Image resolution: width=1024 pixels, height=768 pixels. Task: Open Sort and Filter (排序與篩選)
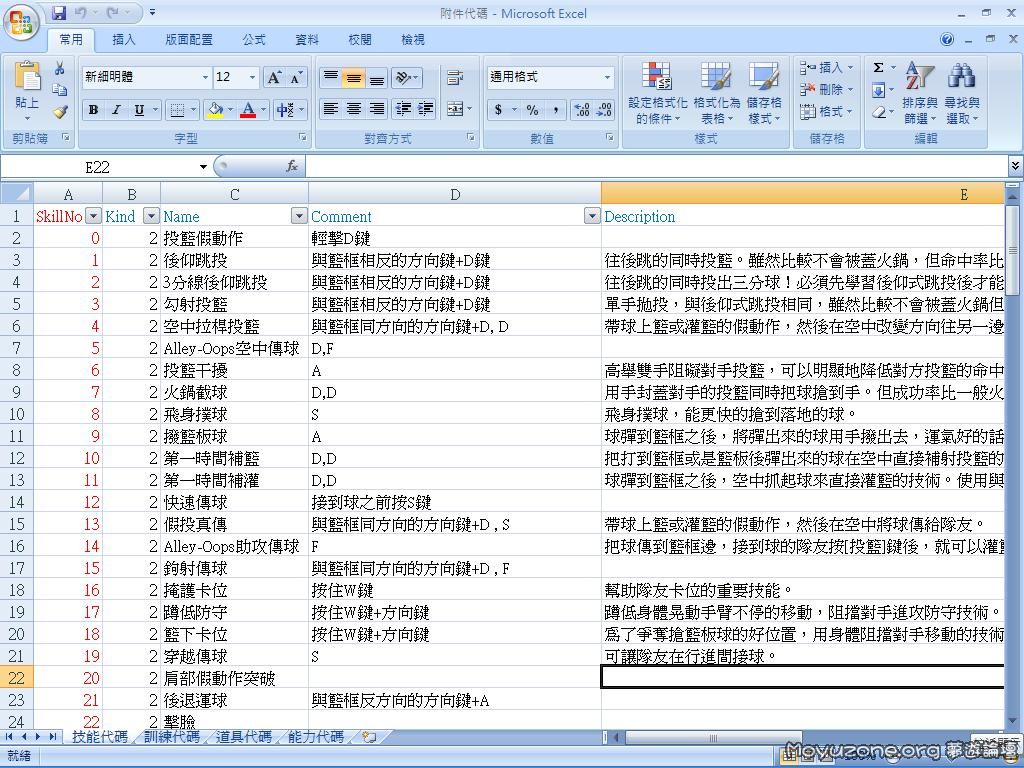coord(919,94)
